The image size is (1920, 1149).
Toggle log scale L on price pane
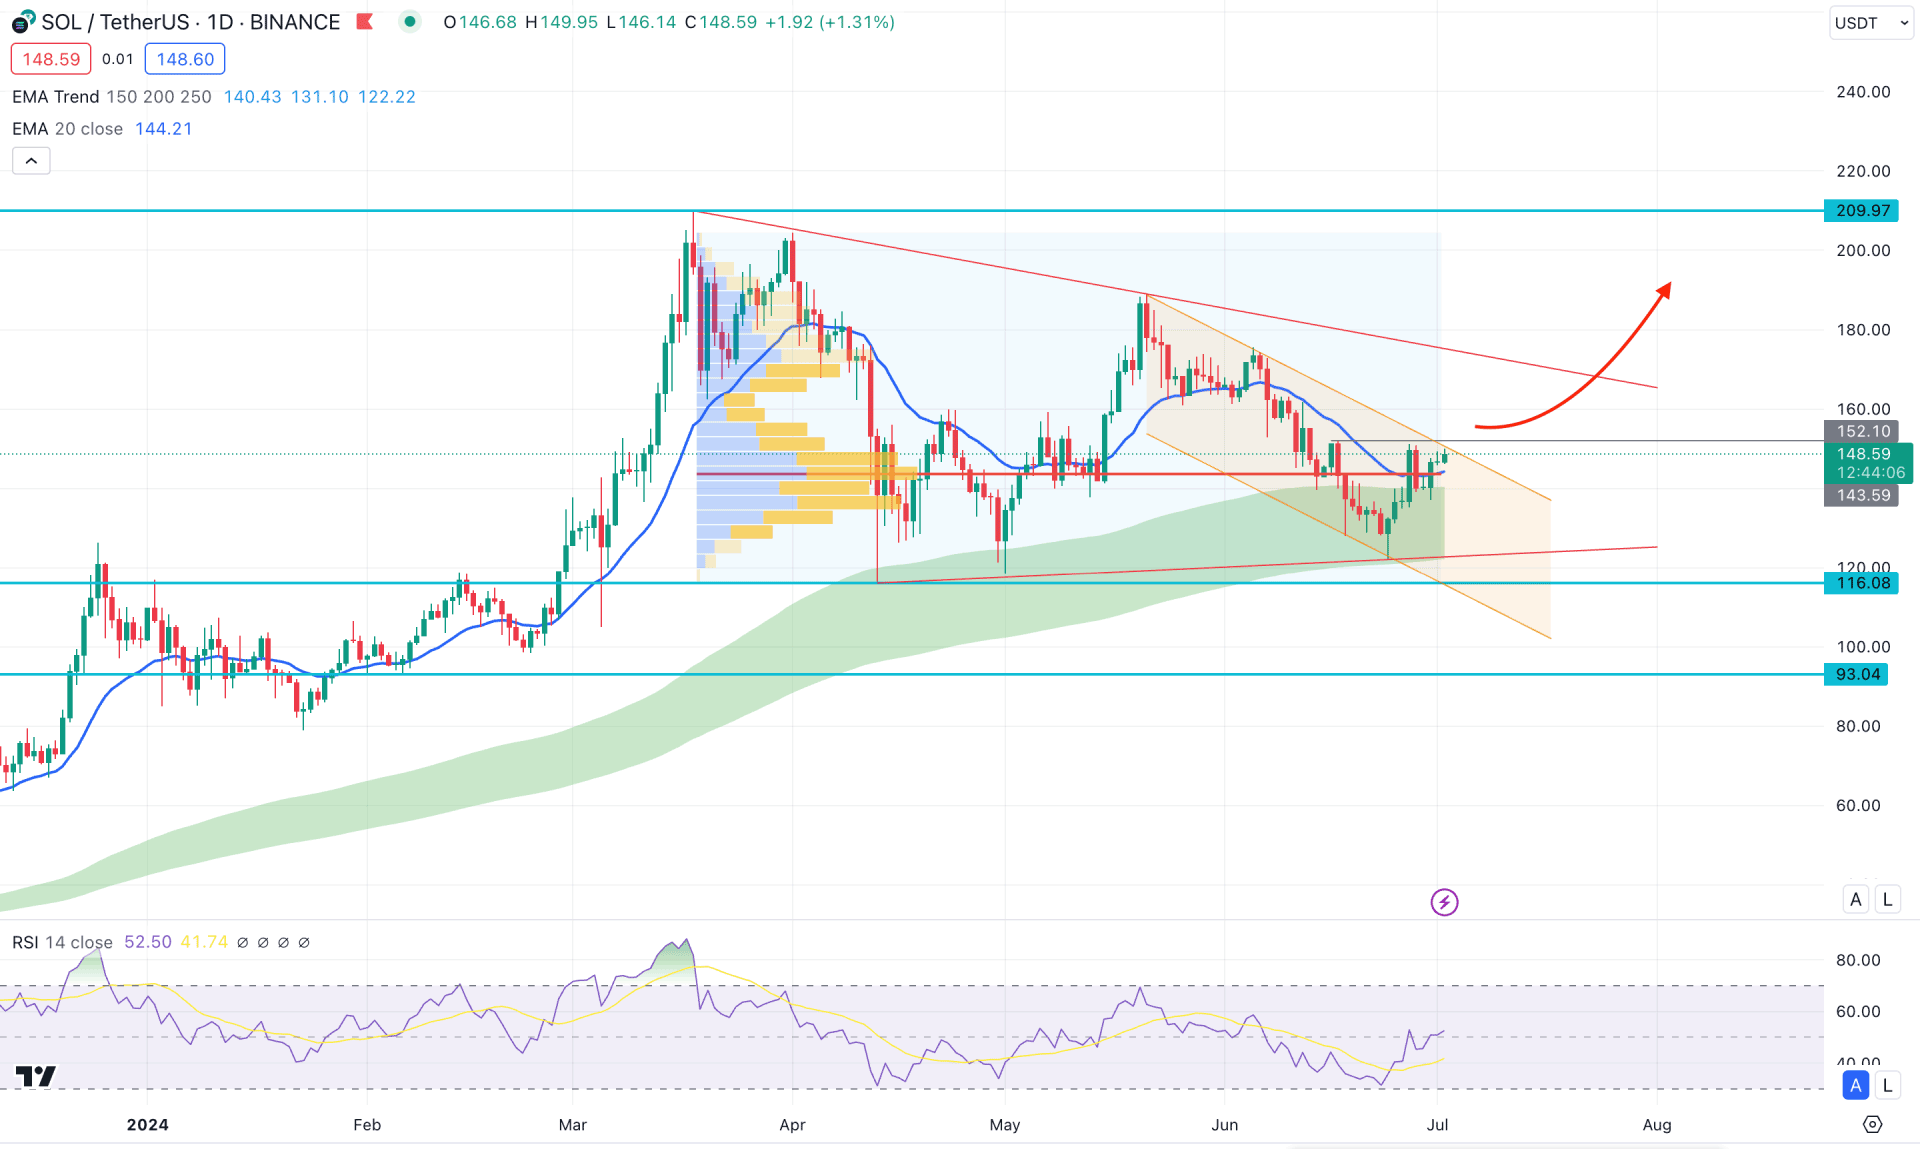tap(1887, 899)
